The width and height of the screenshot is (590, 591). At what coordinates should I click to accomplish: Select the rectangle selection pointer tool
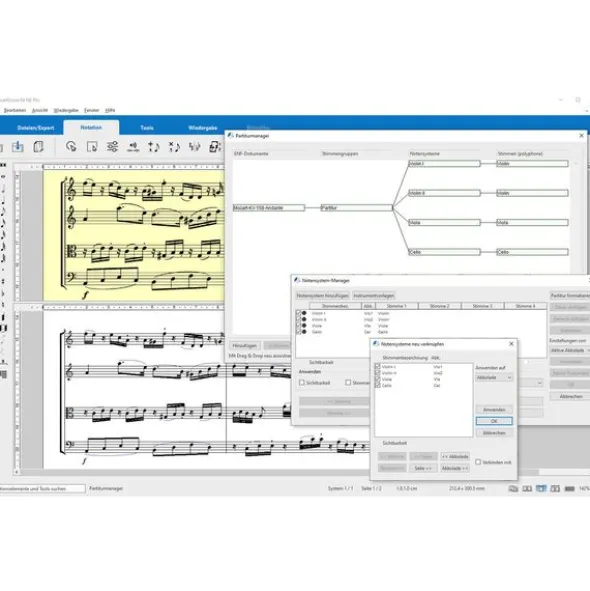click(x=92, y=146)
